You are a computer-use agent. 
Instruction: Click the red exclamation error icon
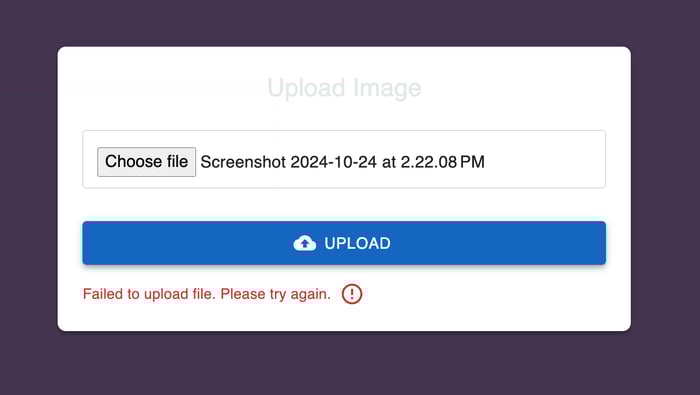coord(352,294)
